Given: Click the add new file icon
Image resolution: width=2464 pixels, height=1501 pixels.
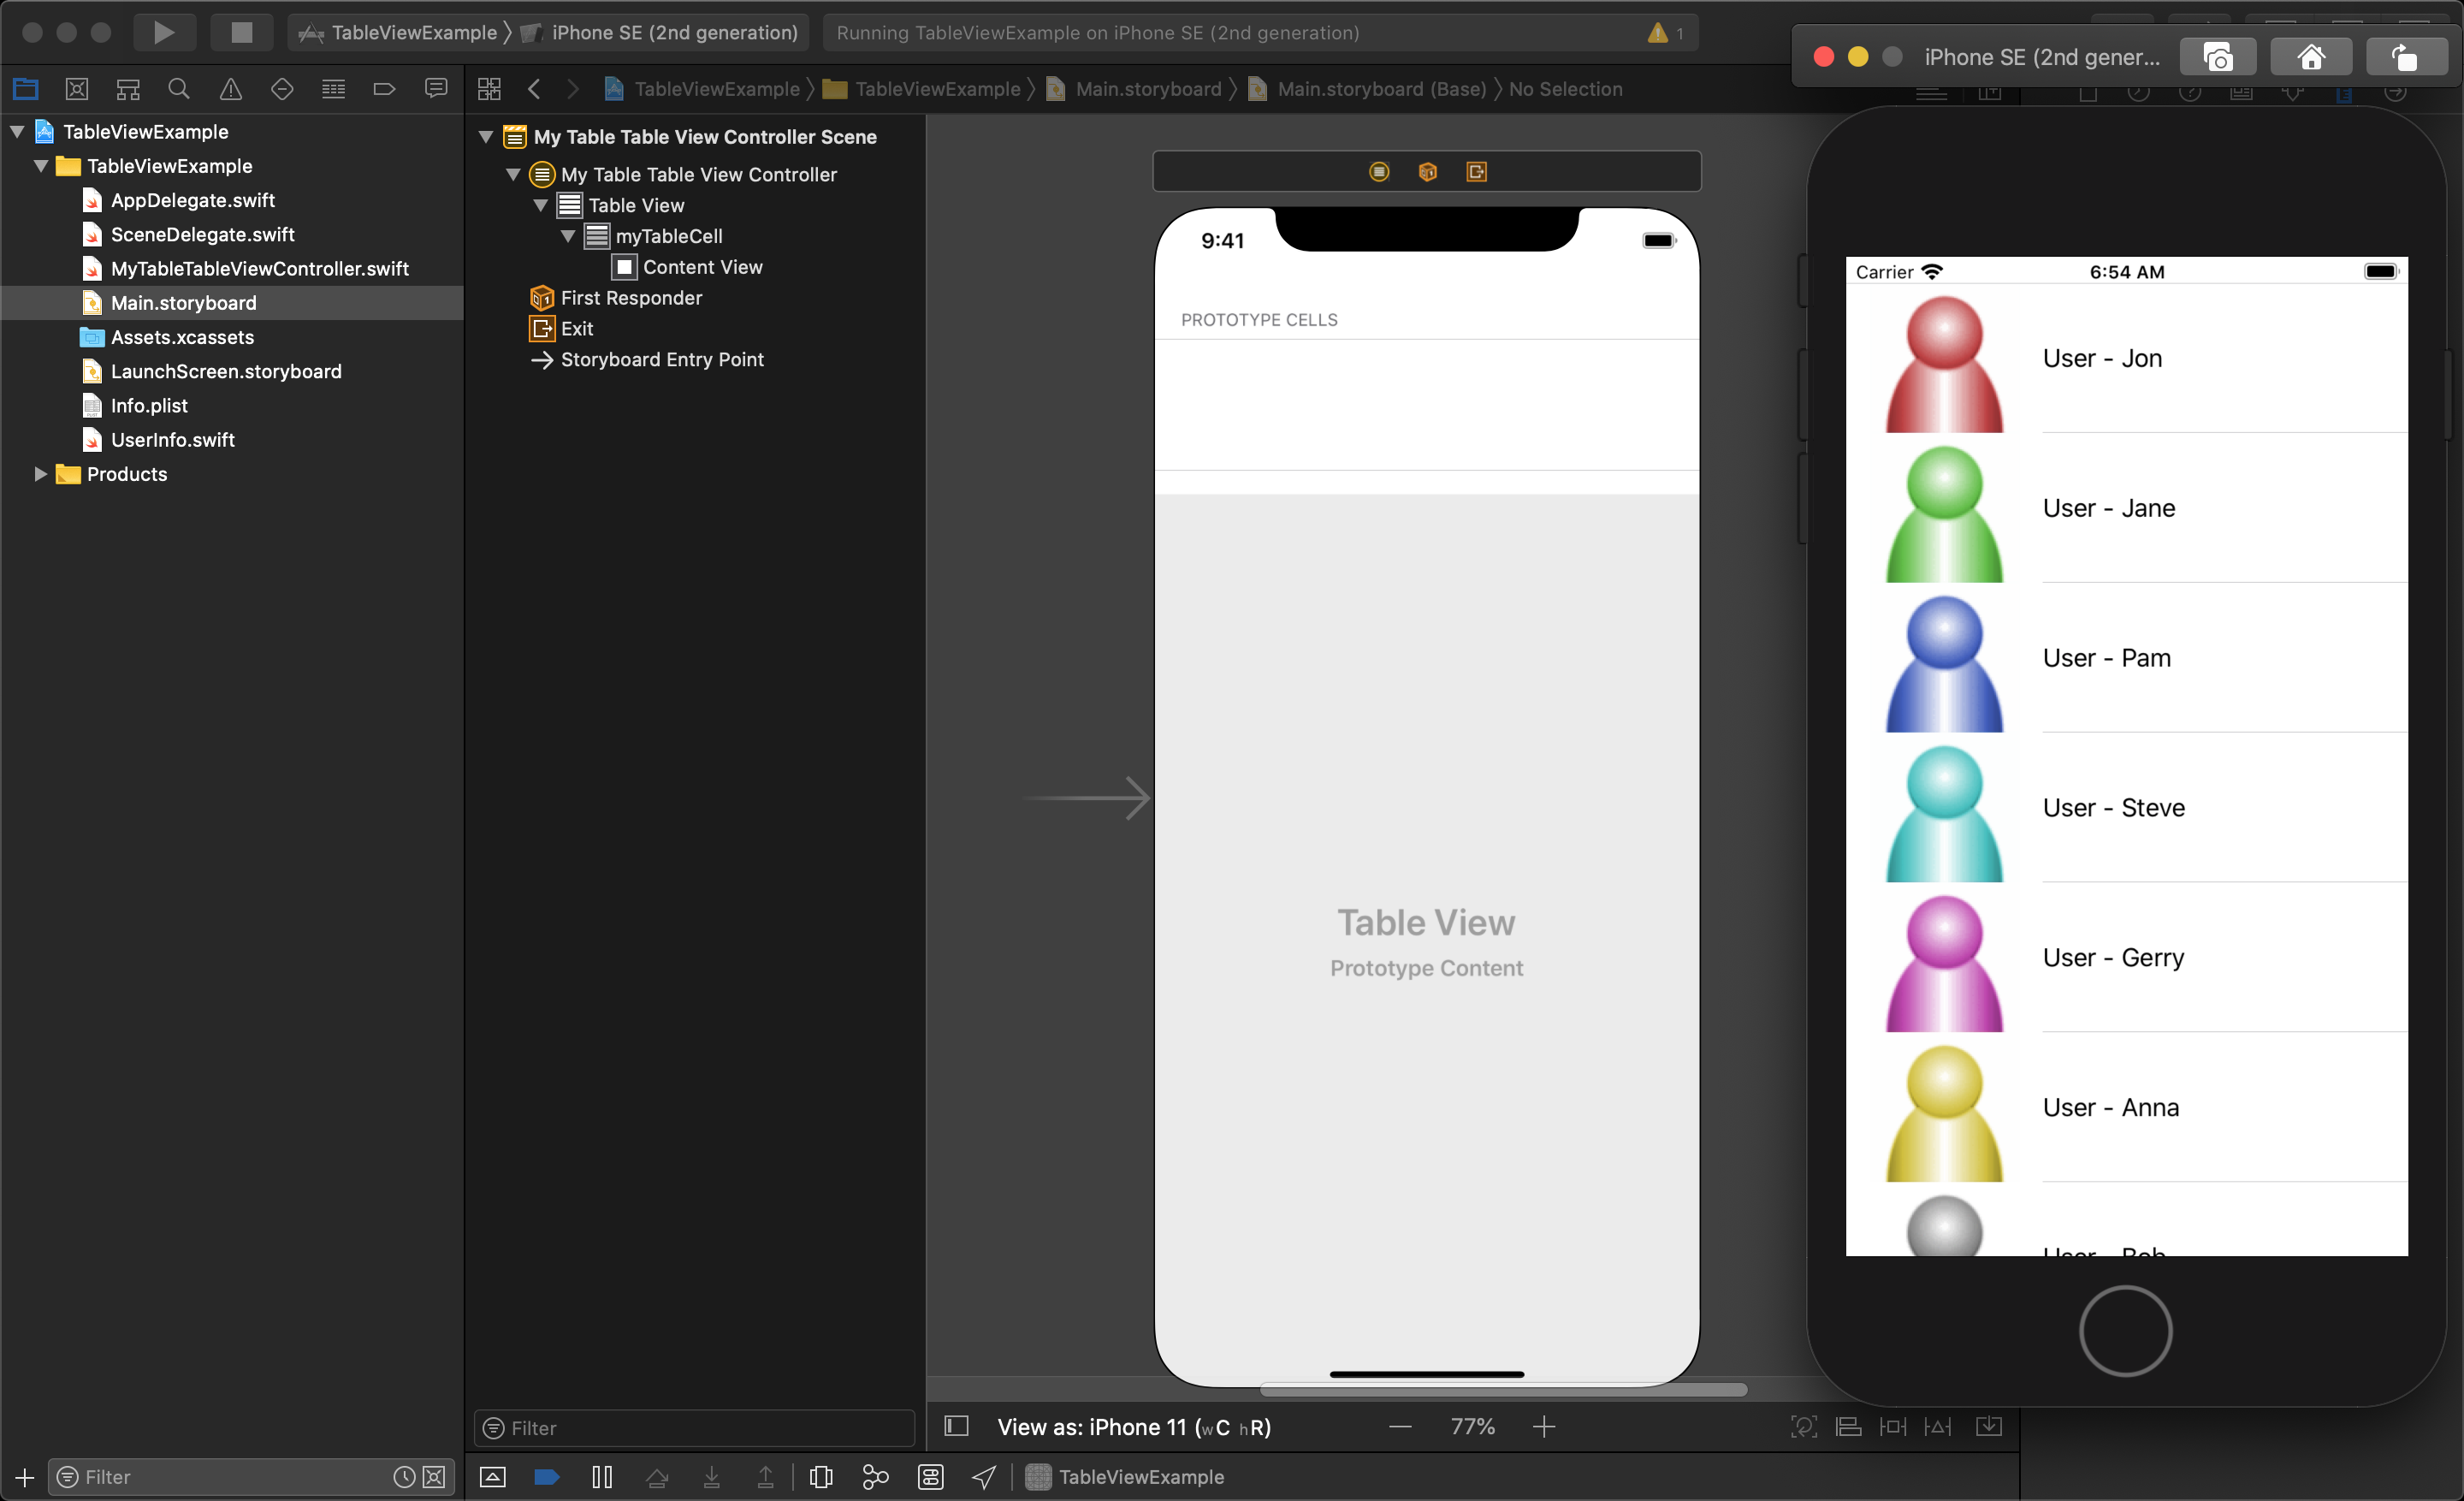Looking at the screenshot, I should point(25,1478).
